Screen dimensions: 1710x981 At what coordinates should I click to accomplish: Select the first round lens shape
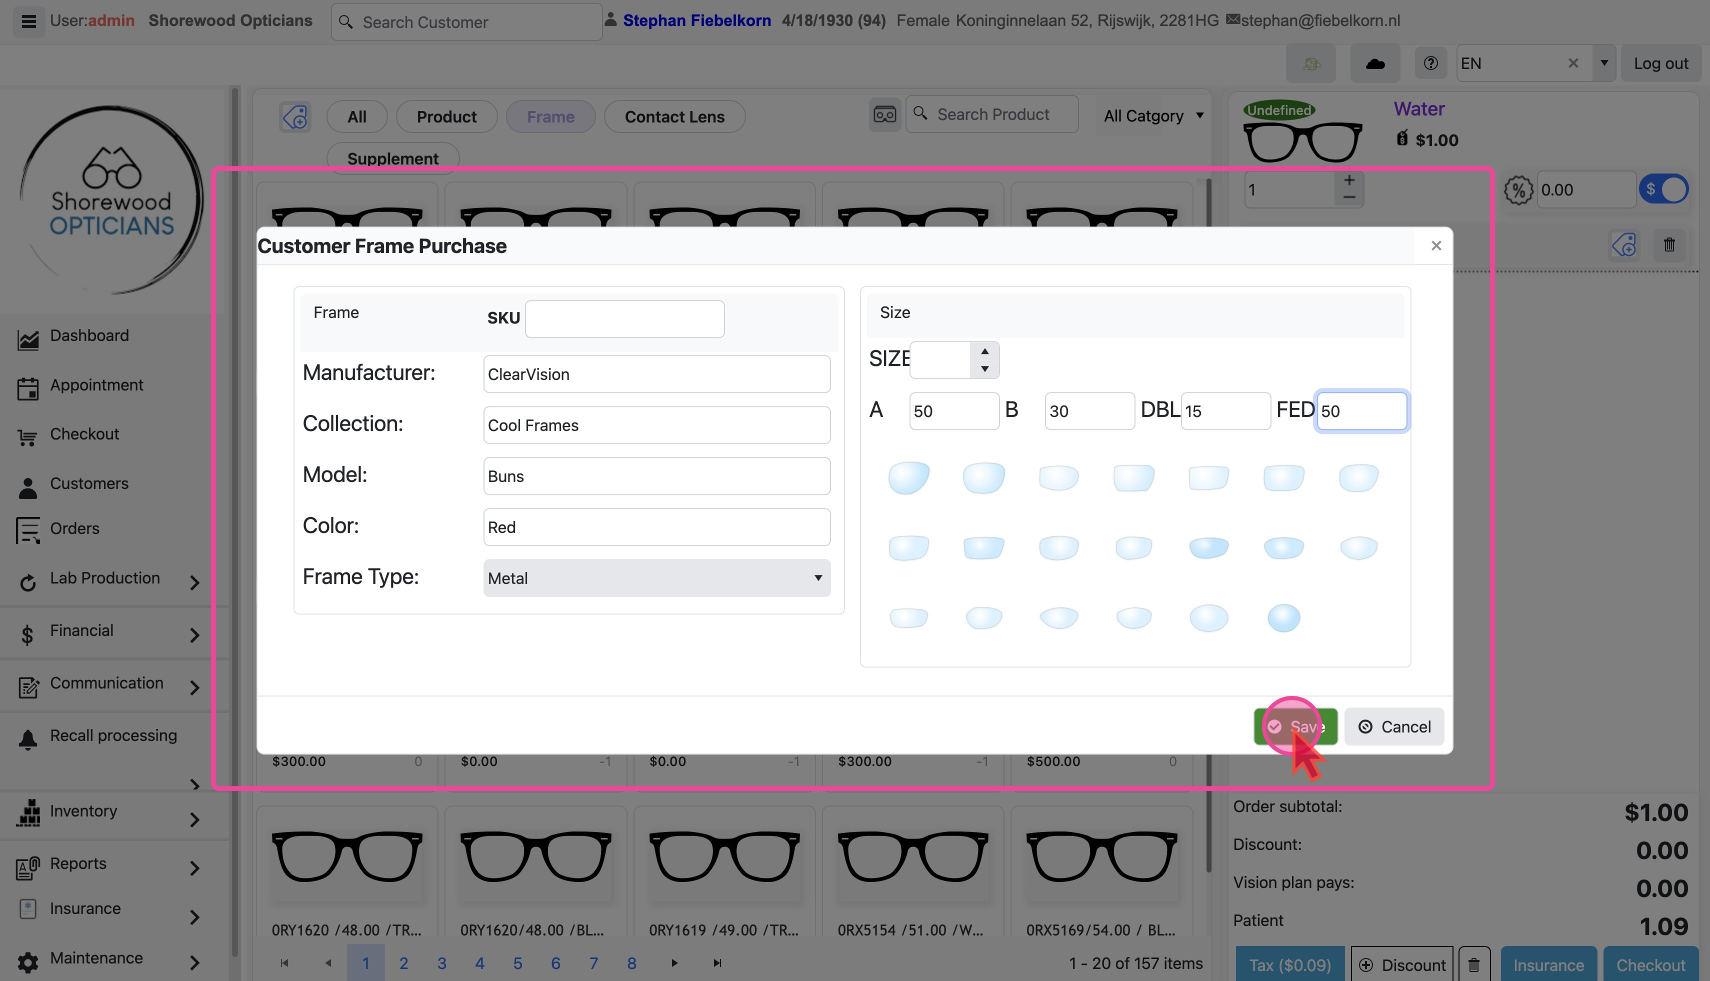pos(908,477)
